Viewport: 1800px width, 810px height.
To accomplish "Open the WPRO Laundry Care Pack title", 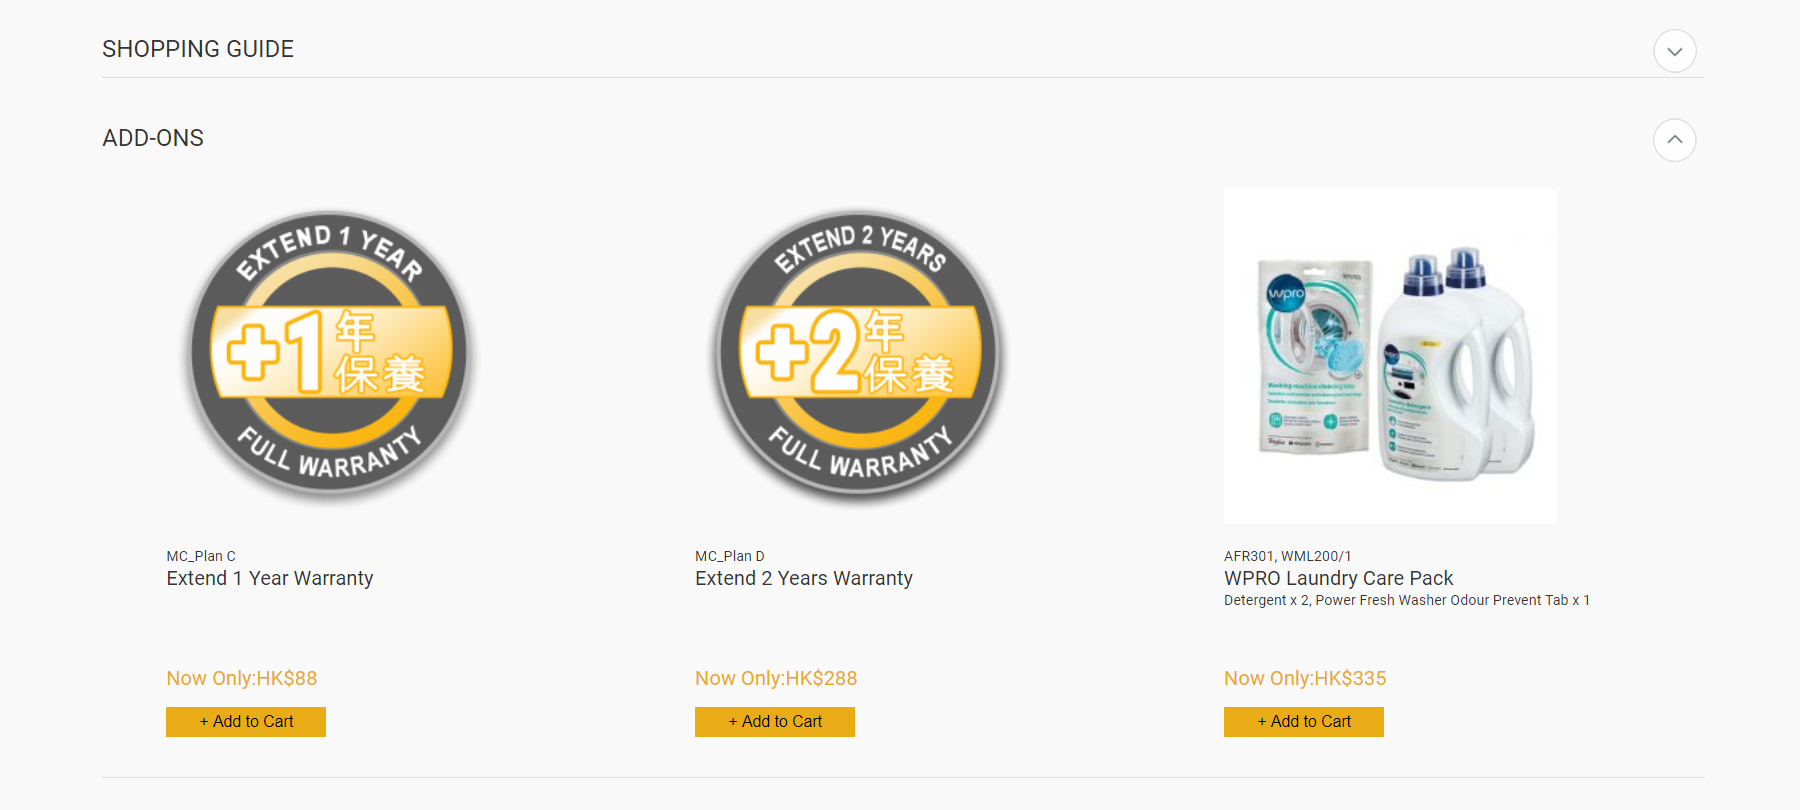I will (x=1338, y=578).
